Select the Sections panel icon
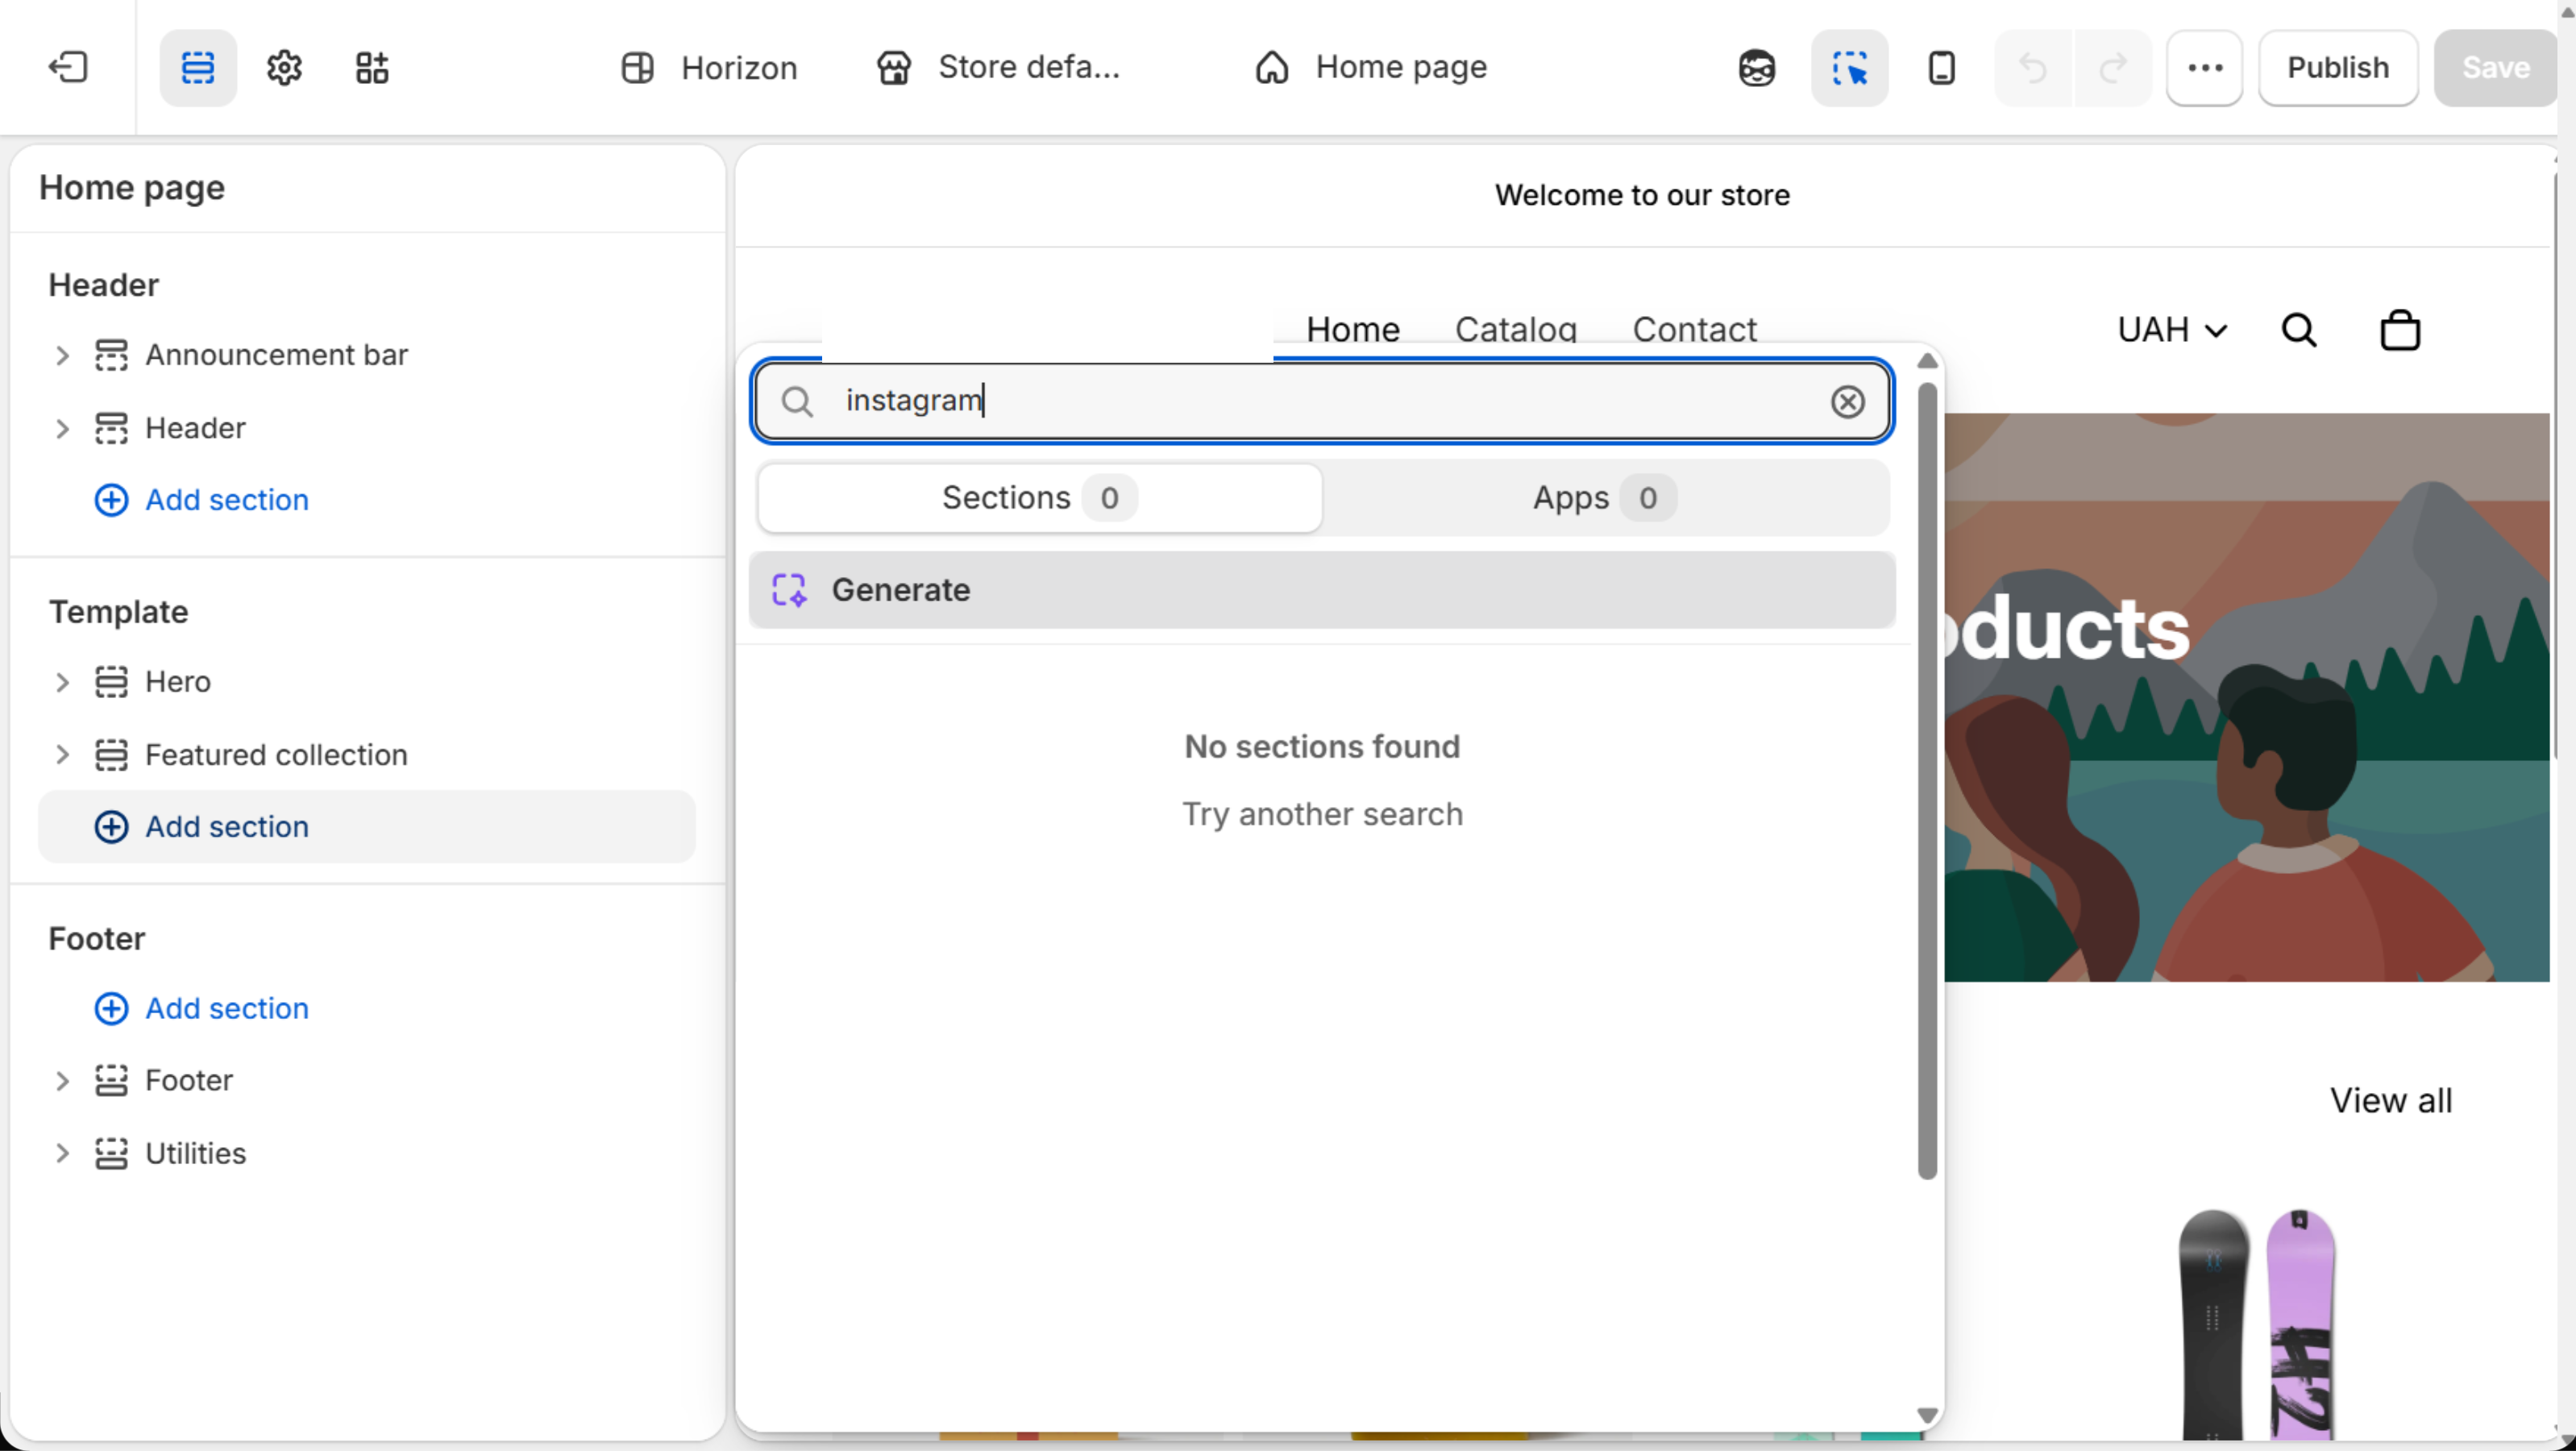 tap(198, 67)
